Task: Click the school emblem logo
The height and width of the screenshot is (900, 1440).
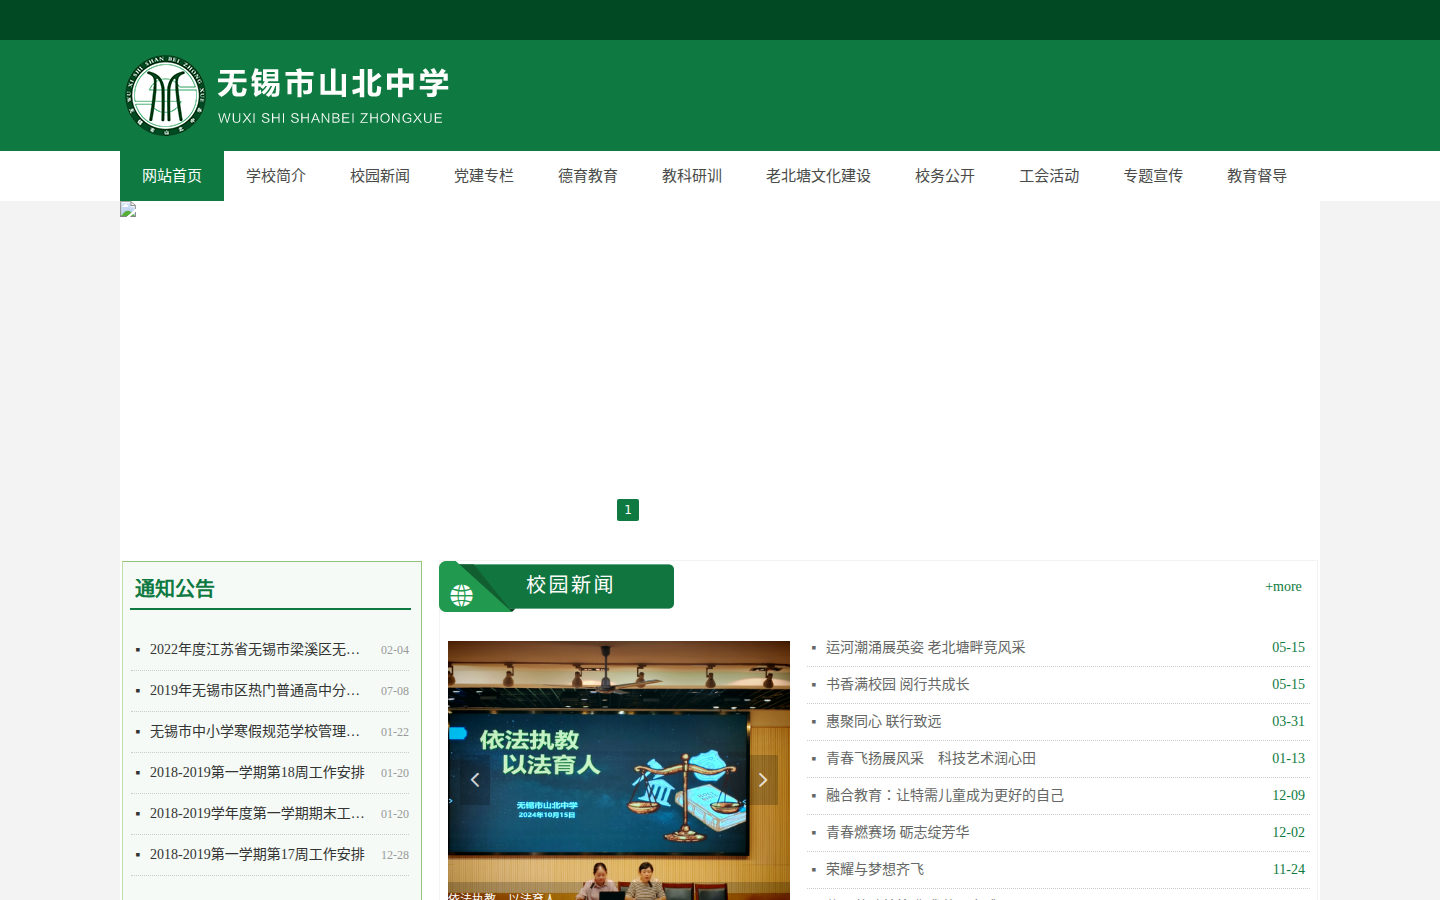Action: [165, 95]
